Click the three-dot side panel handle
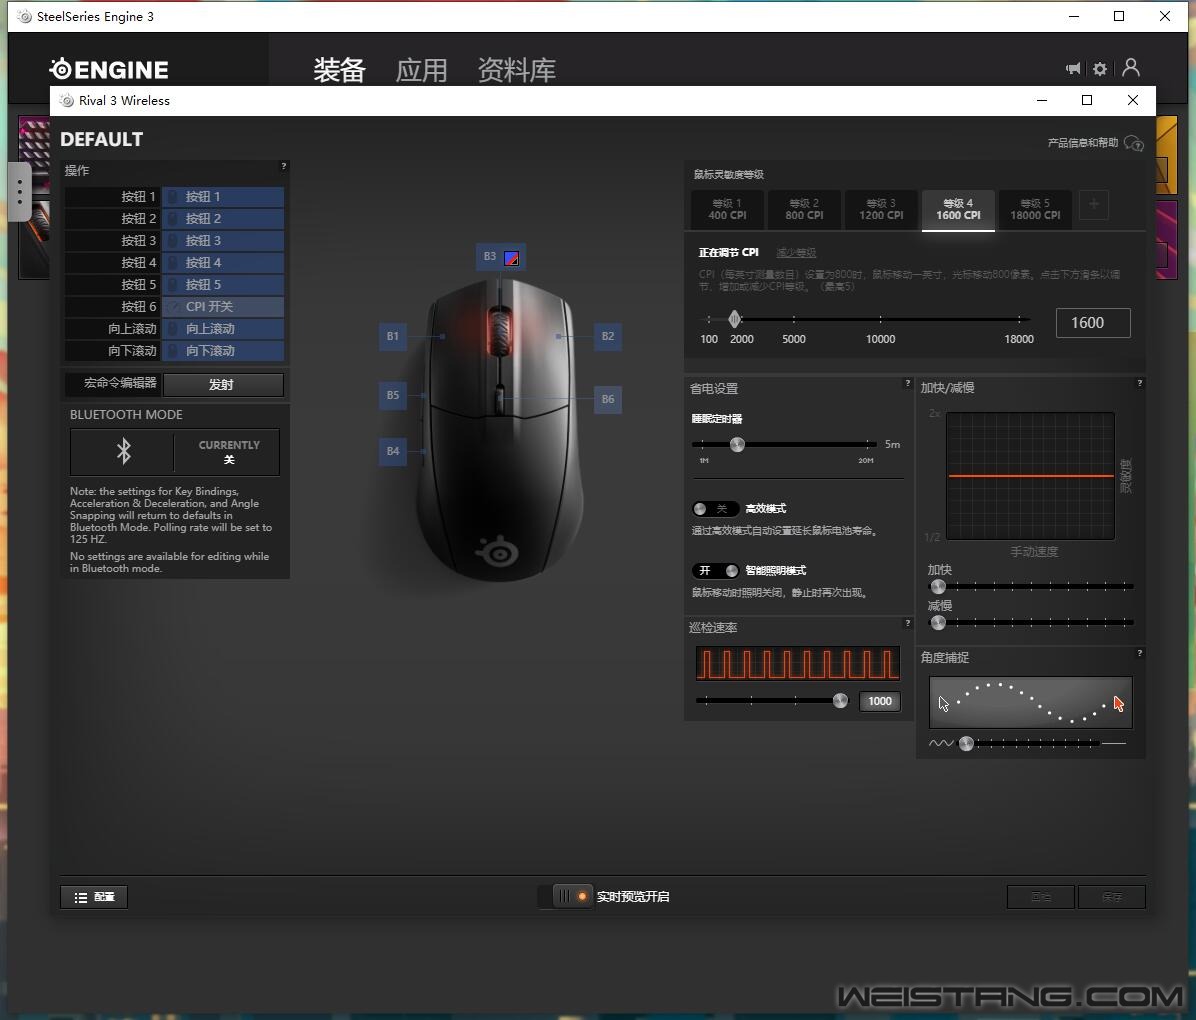This screenshot has height=1020, width=1196. click(20, 191)
